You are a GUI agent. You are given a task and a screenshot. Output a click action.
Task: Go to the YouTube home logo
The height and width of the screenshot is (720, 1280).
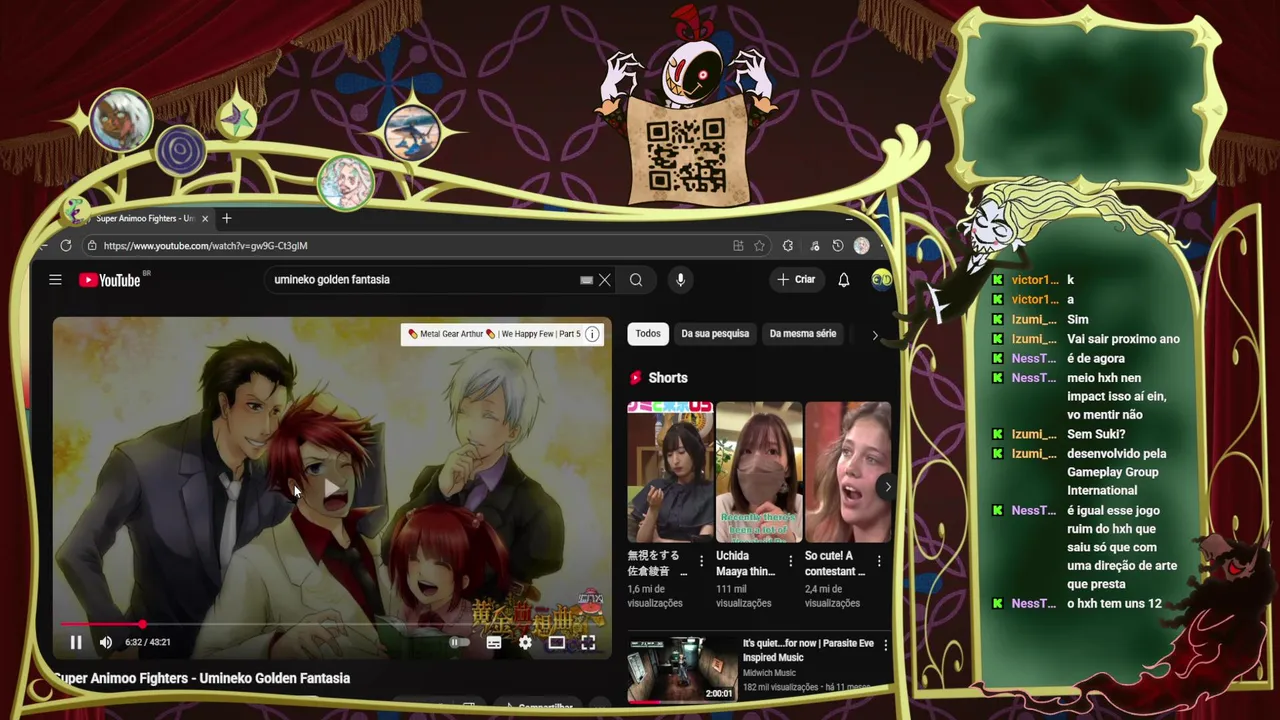pyautogui.click(x=110, y=280)
